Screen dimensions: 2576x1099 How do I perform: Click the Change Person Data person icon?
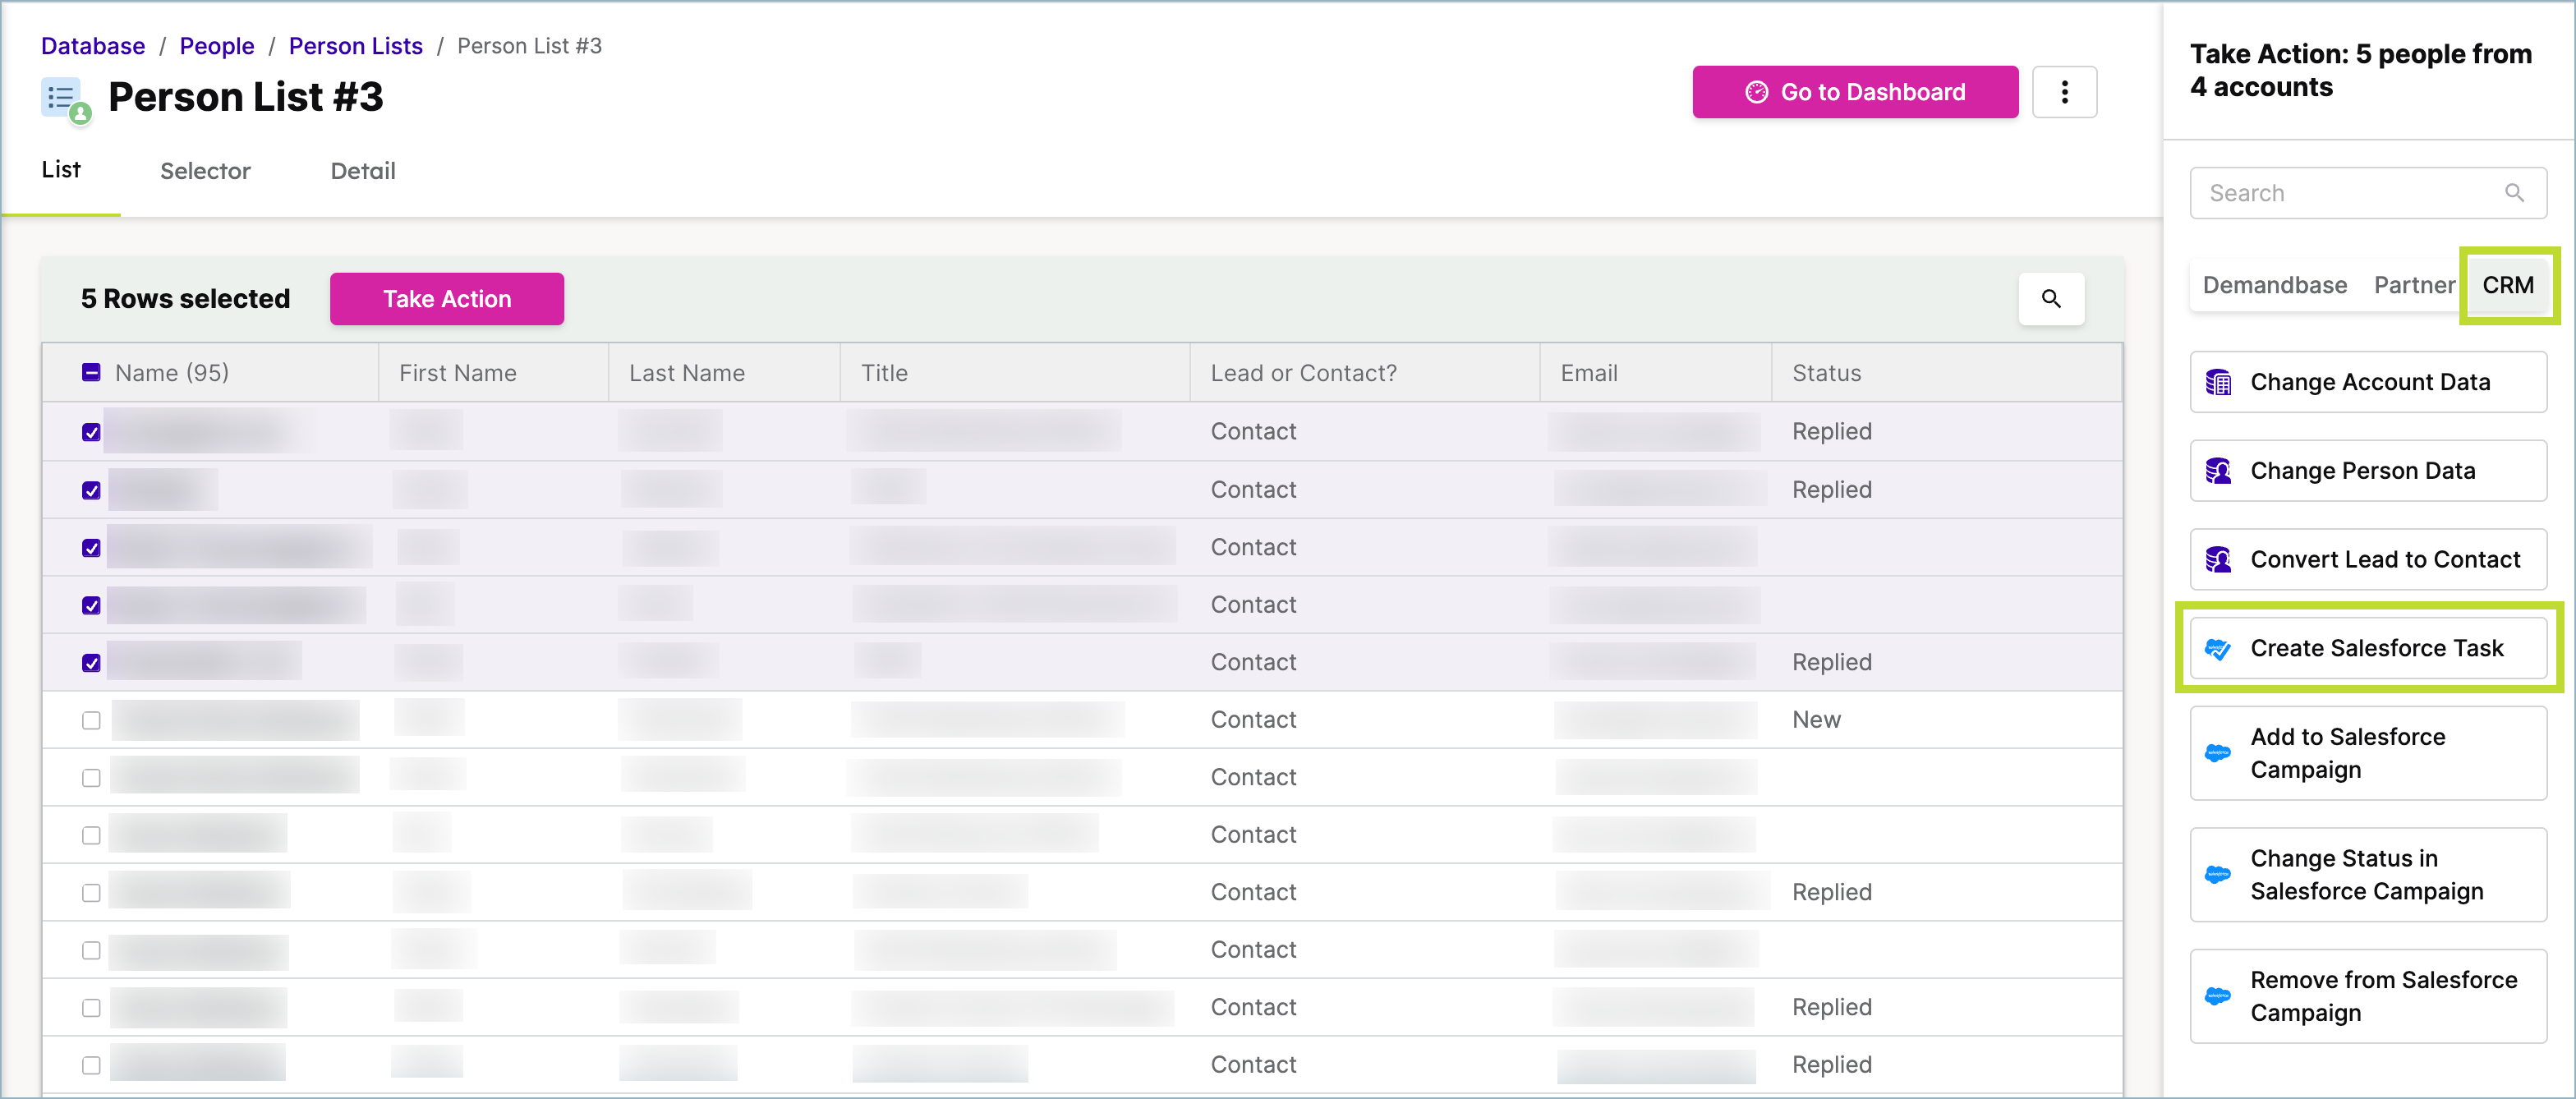(2218, 470)
